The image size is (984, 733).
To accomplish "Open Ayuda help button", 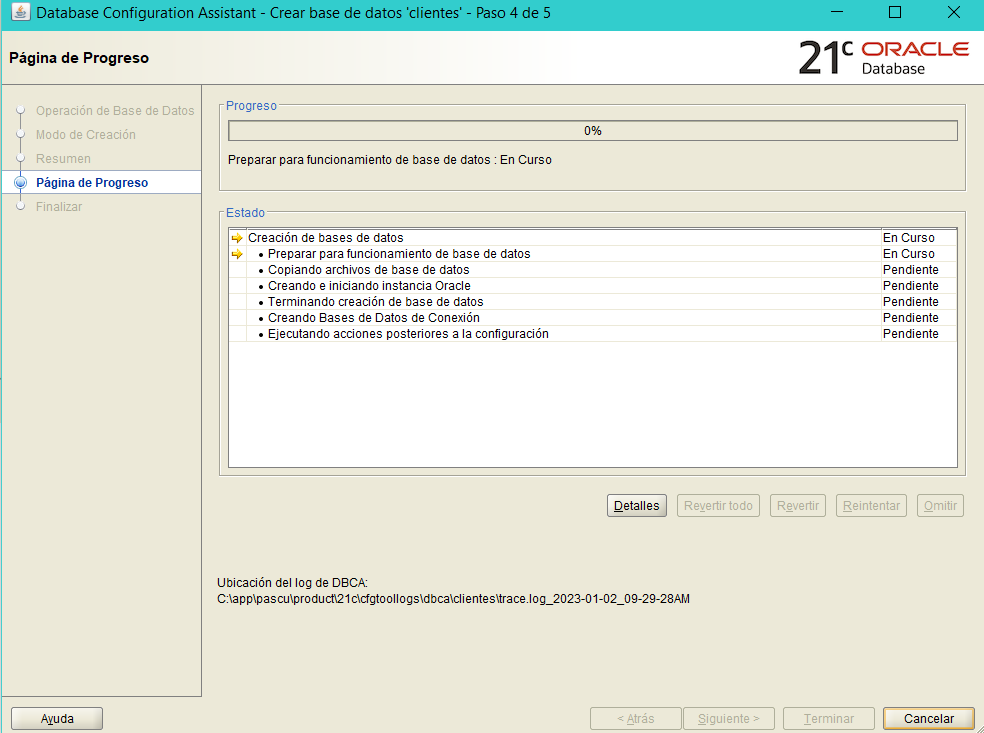I will point(57,719).
